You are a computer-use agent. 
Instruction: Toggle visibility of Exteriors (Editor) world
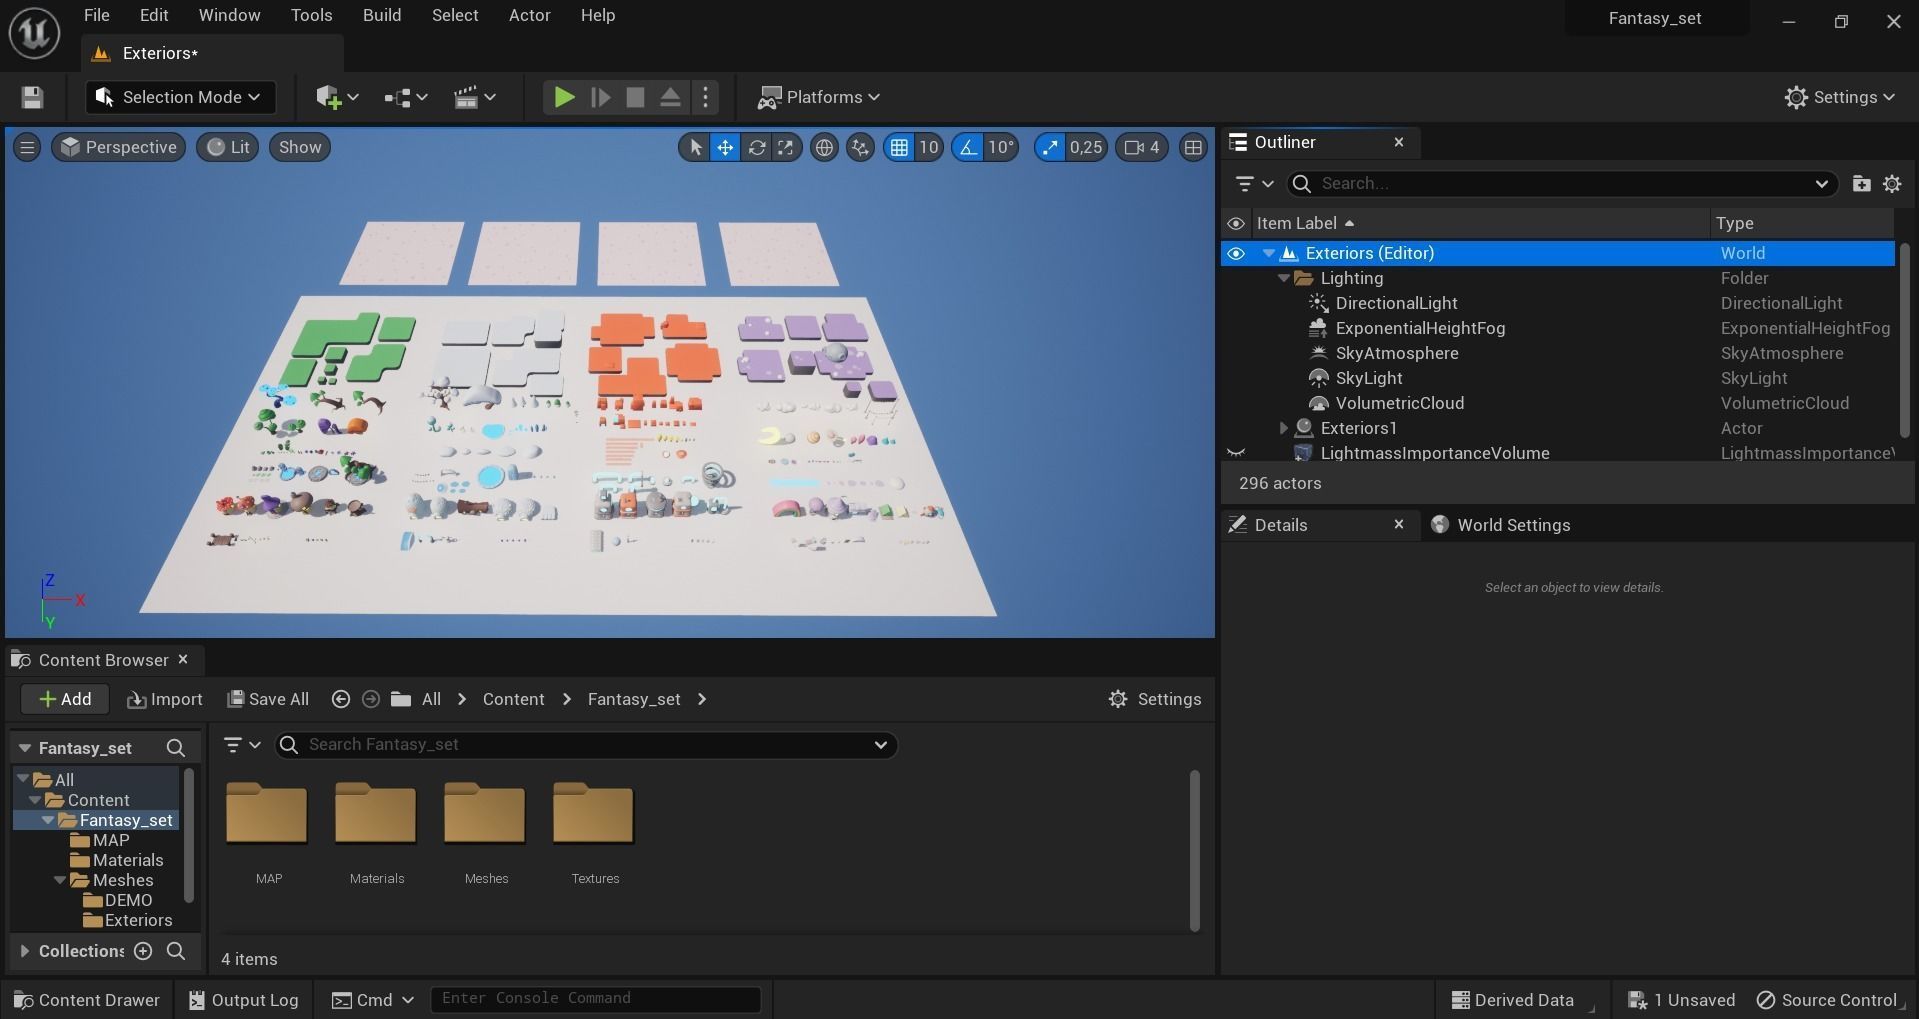click(x=1236, y=253)
